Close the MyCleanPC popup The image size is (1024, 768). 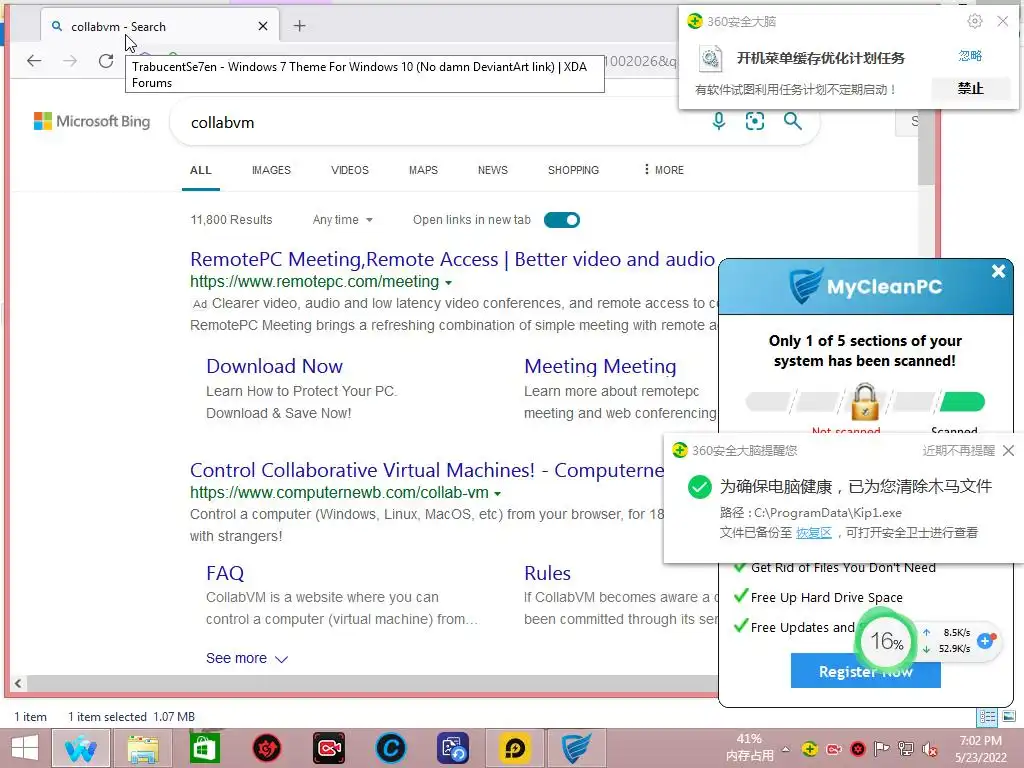pos(998,271)
